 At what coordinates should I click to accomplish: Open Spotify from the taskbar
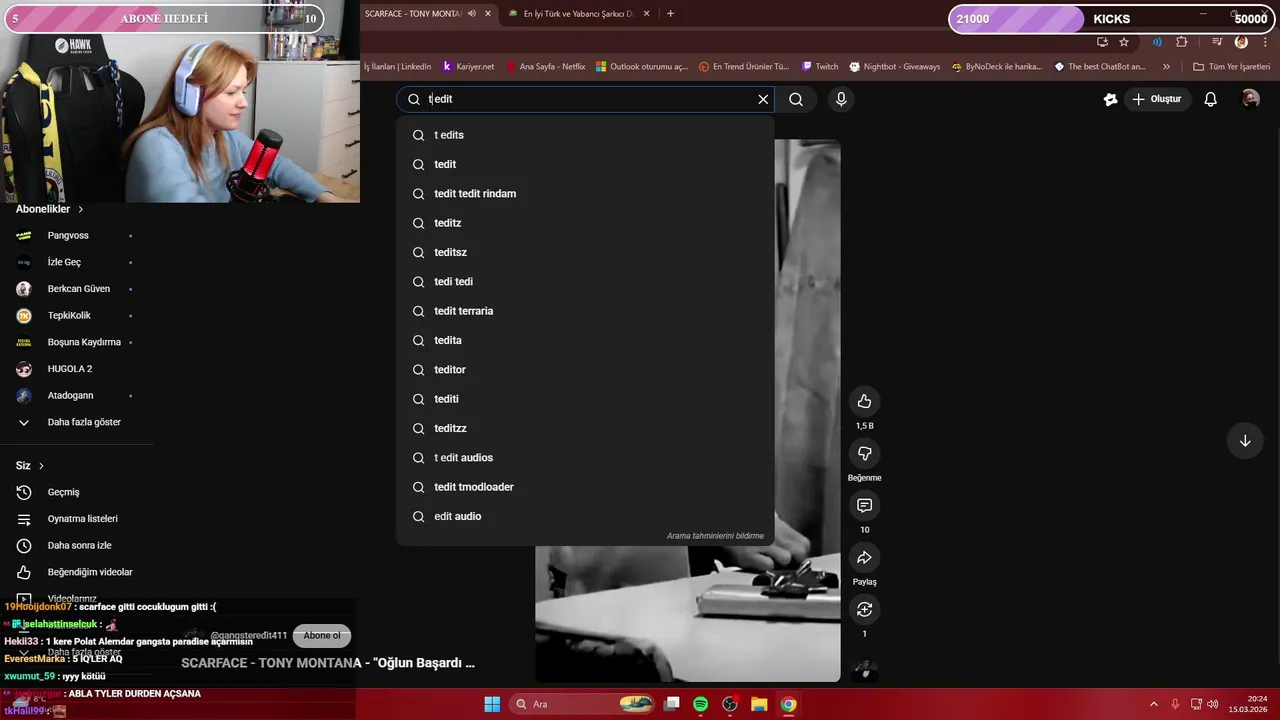(700, 704)
